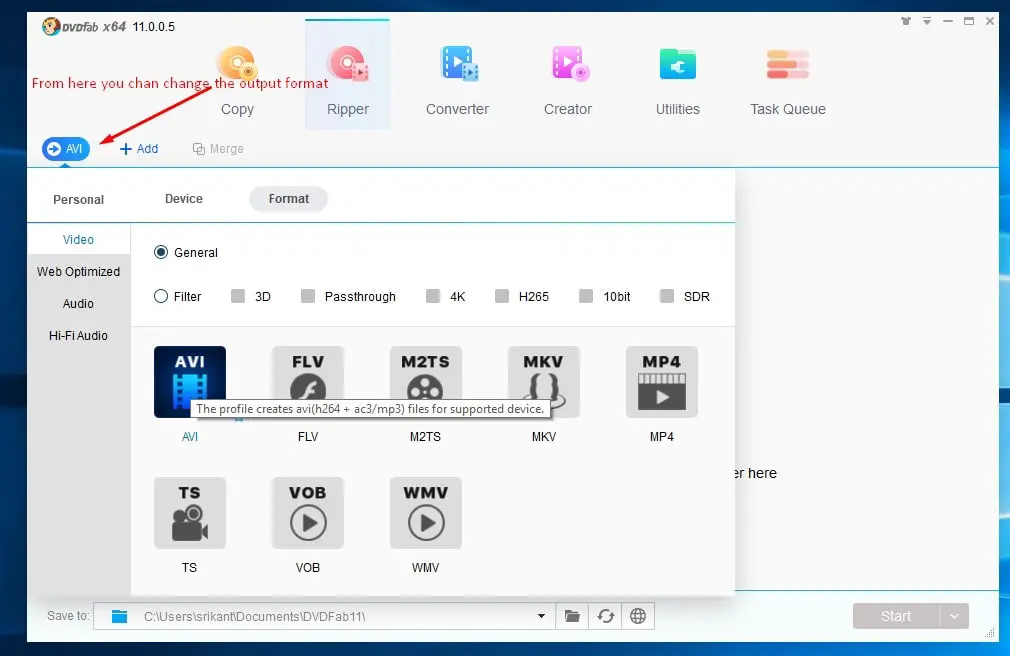Switch to the Device tab

(x=184, y=198)
